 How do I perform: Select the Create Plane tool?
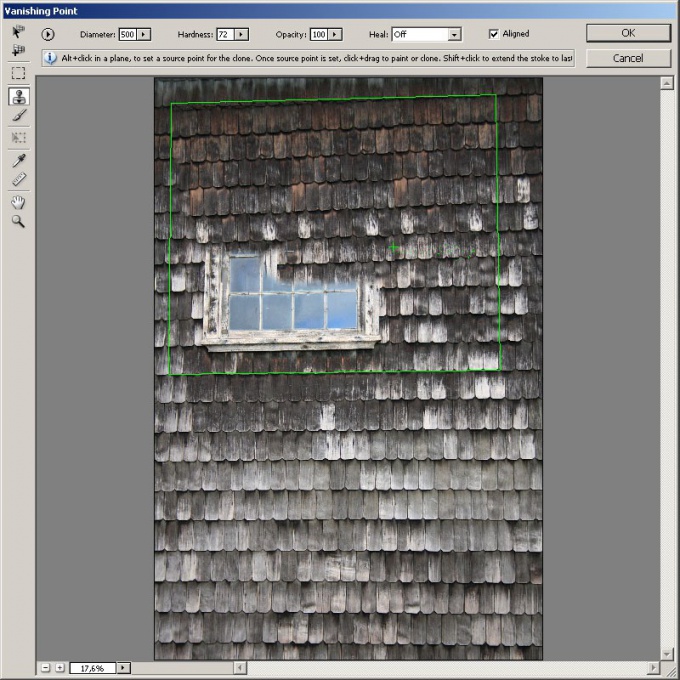[x=18, y=50]
